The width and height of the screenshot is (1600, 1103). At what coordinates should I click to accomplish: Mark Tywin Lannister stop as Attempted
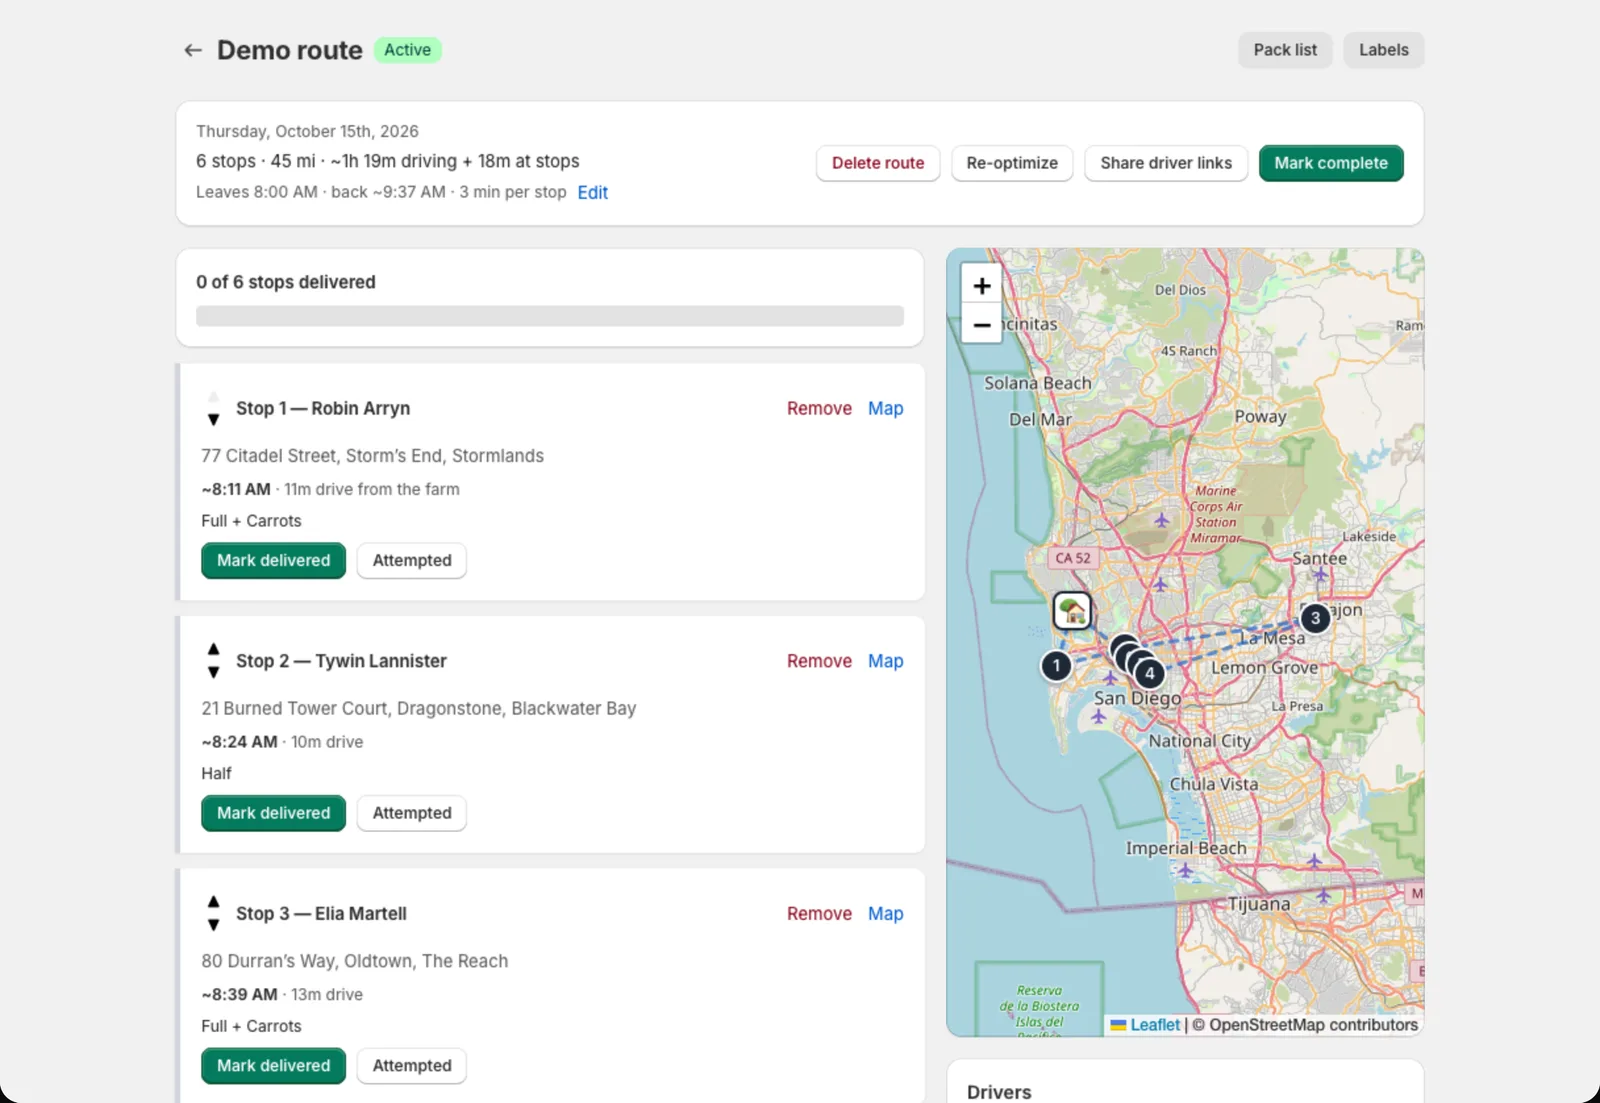[412, 813]
